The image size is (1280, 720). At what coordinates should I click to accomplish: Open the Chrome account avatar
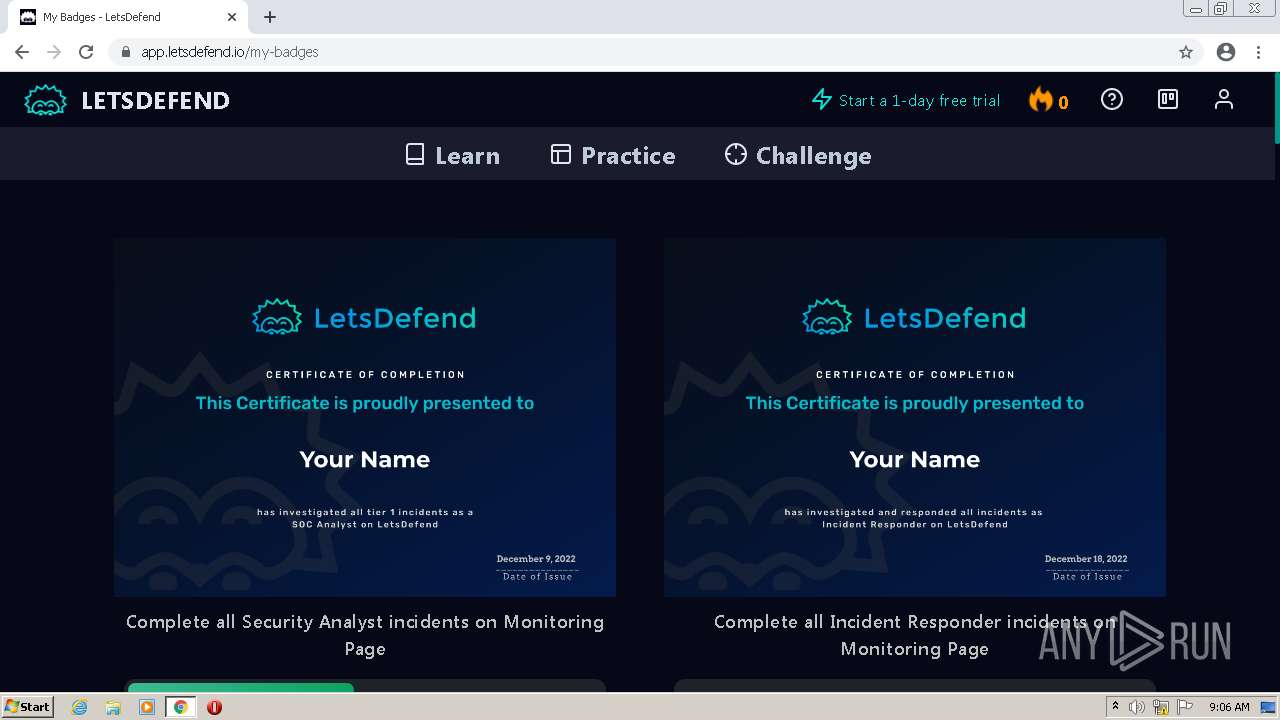point(1226,52)
